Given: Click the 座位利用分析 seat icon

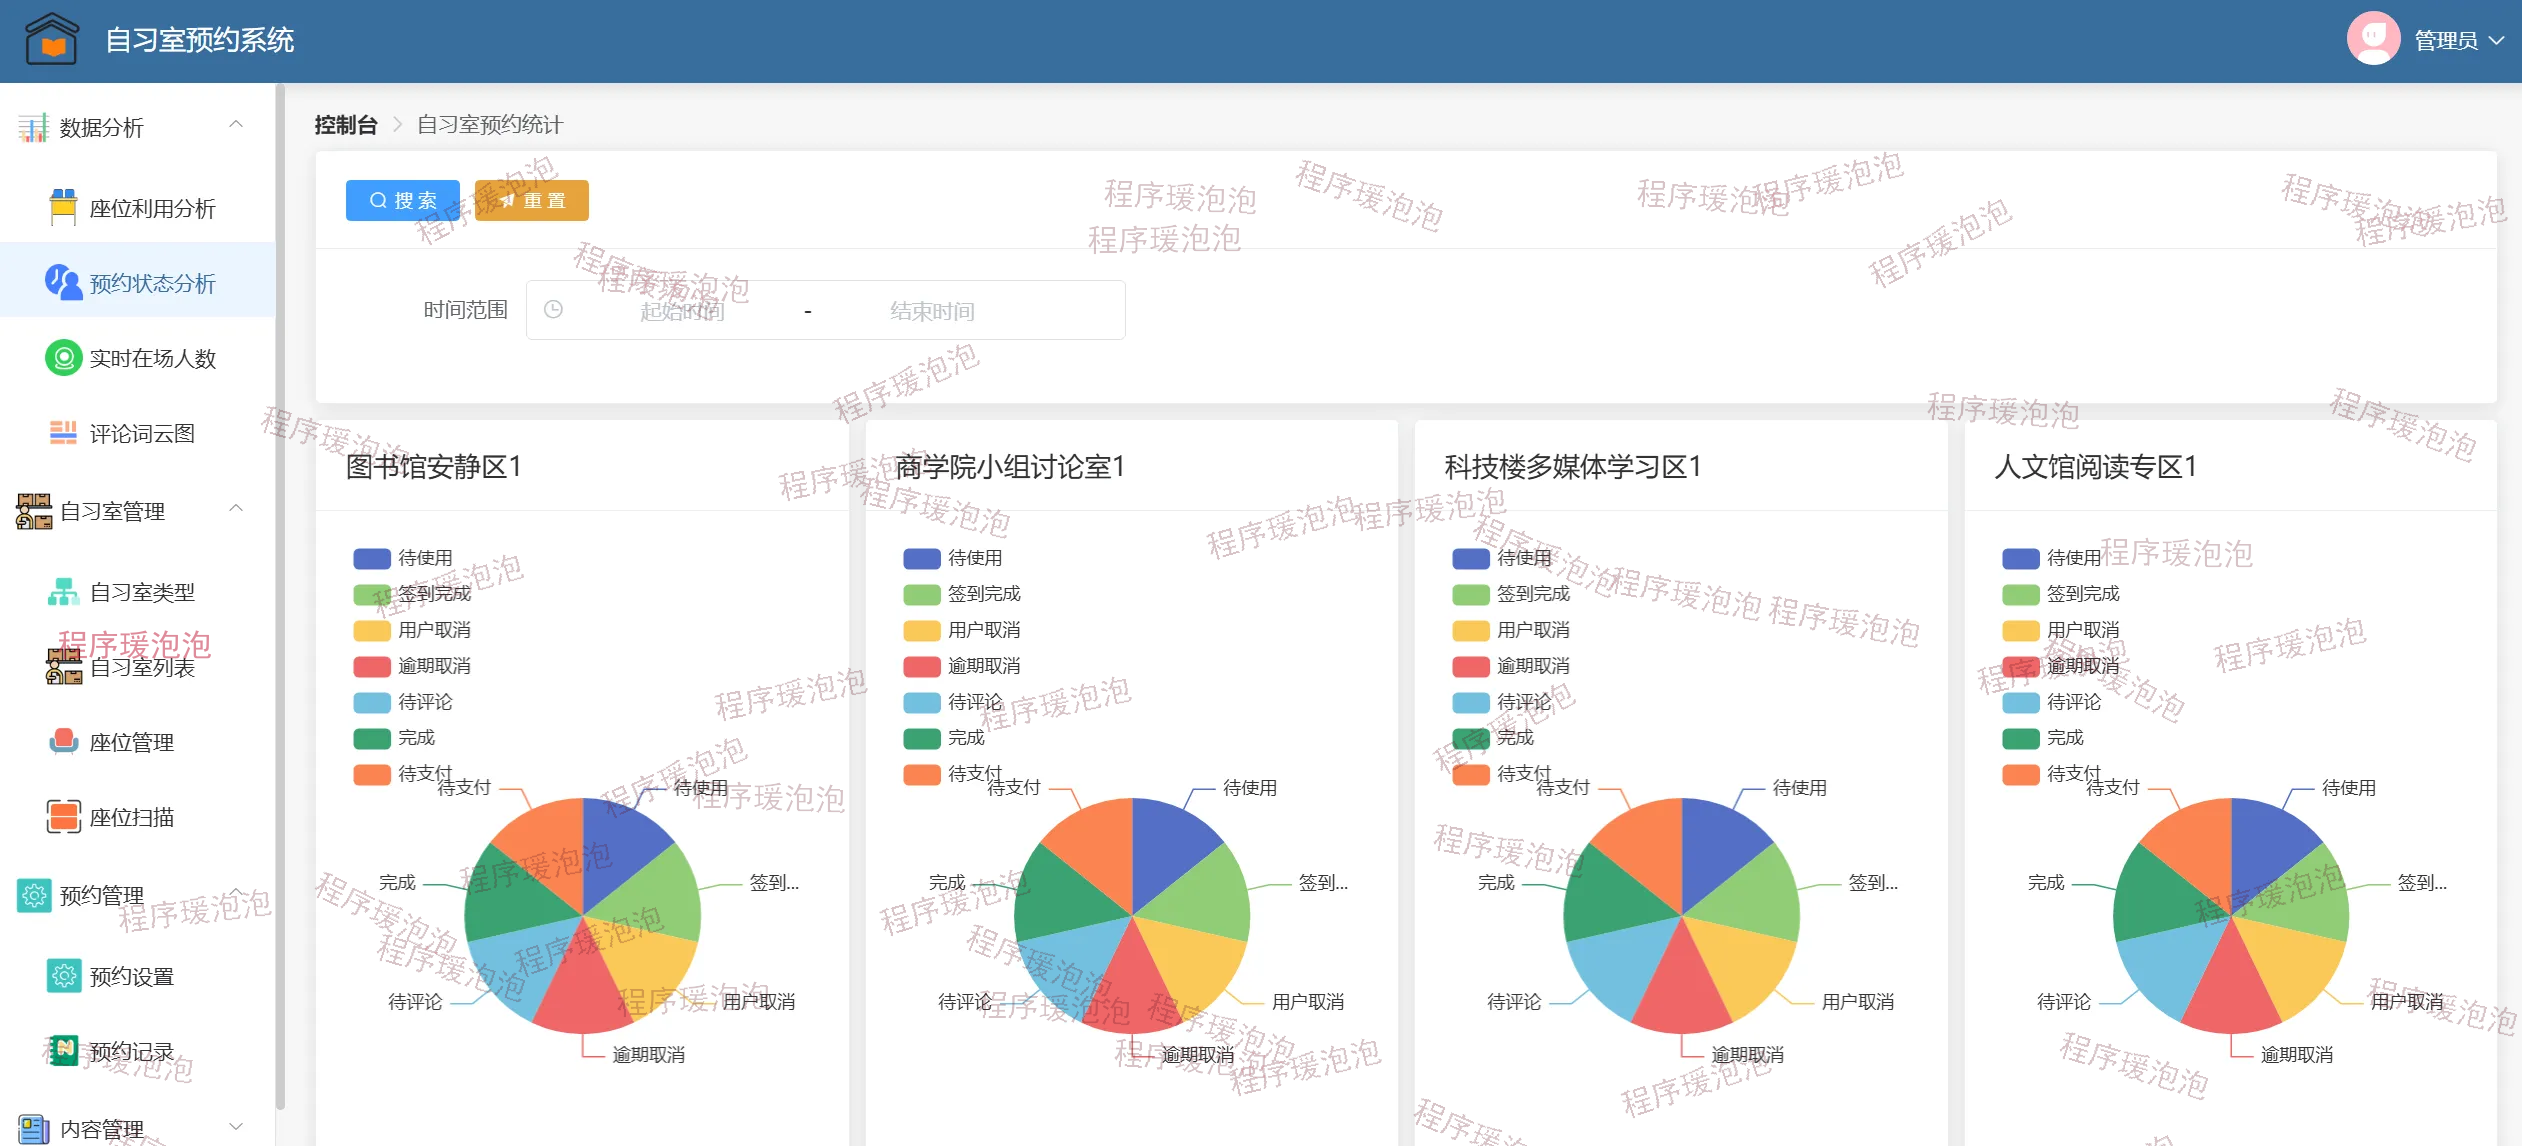Looking at the screenshot, I should click(63, 207).
